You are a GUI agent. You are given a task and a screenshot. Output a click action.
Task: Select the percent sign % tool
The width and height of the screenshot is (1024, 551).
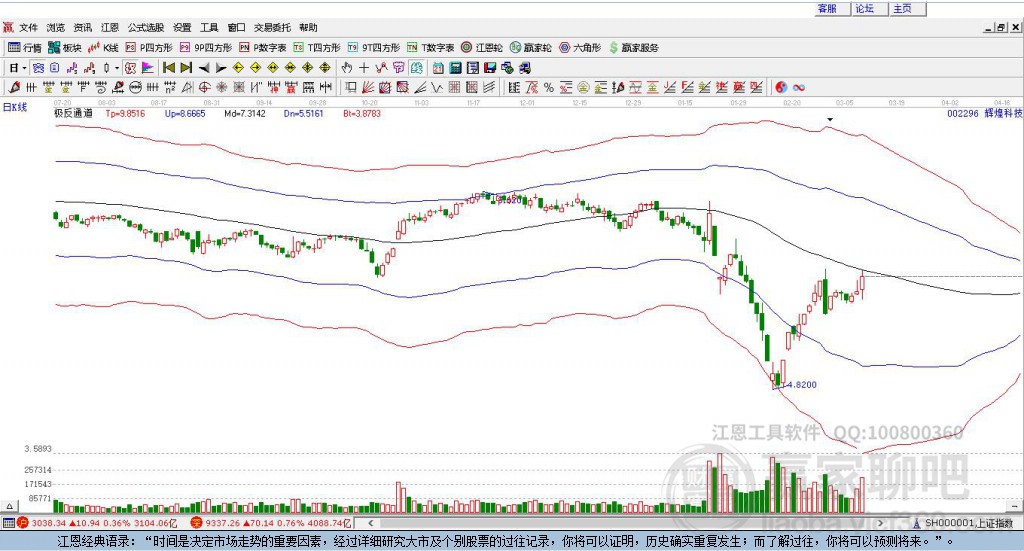click(x=549, y=87)
